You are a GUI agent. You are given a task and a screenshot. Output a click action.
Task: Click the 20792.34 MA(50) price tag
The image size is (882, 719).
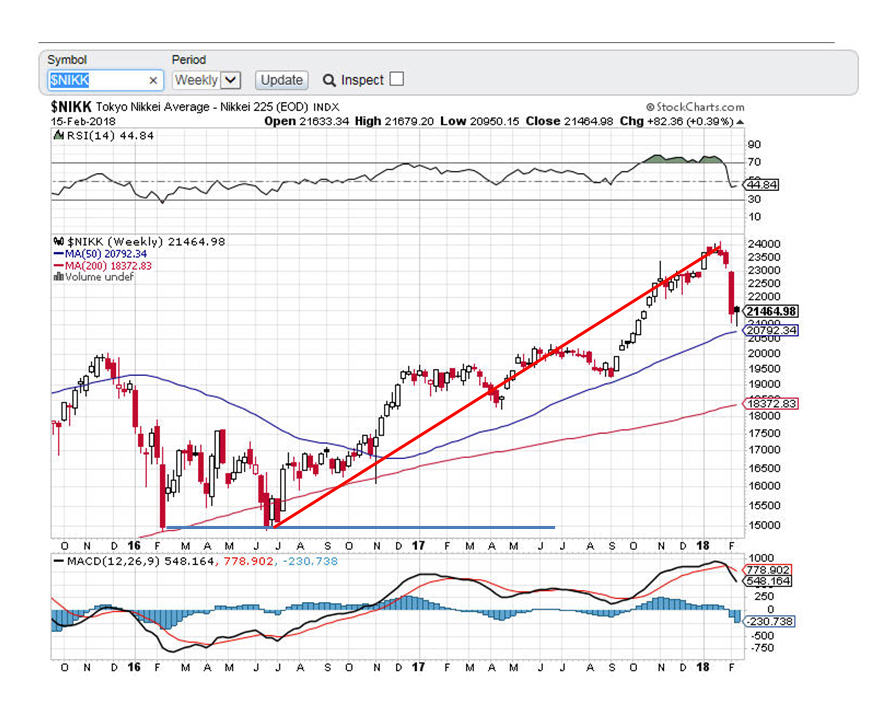click(x=770, y=330)
